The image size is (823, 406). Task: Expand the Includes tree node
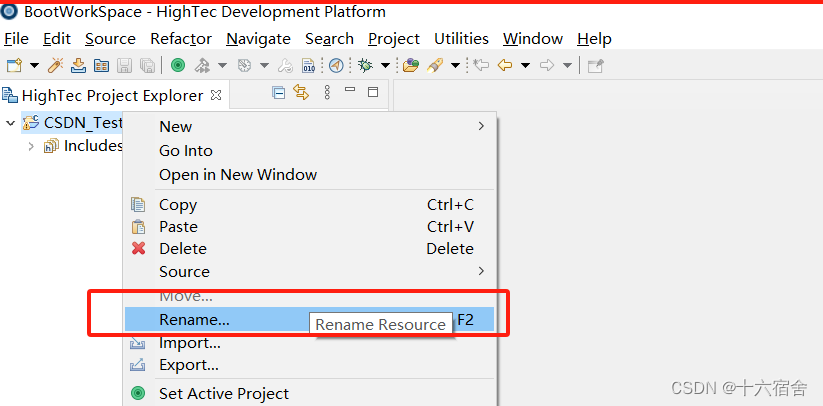click(31, 146)
